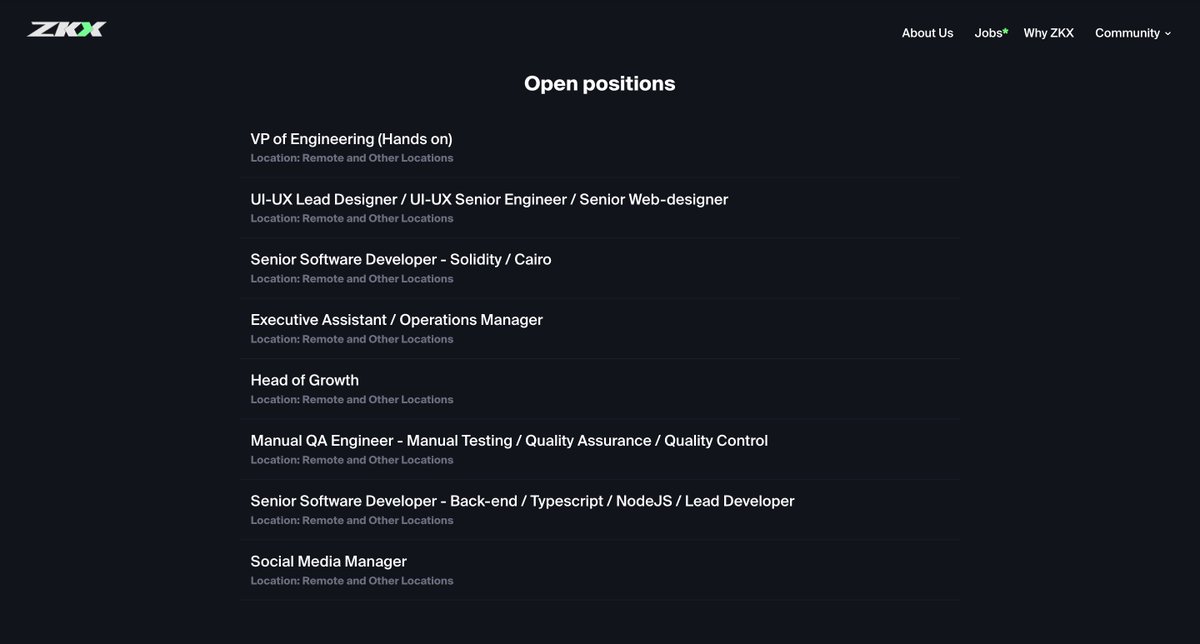The width and height of the screenshot is (1200, 644).
Task: Click the location text under Executive Assistant listing
Action: 351,339
